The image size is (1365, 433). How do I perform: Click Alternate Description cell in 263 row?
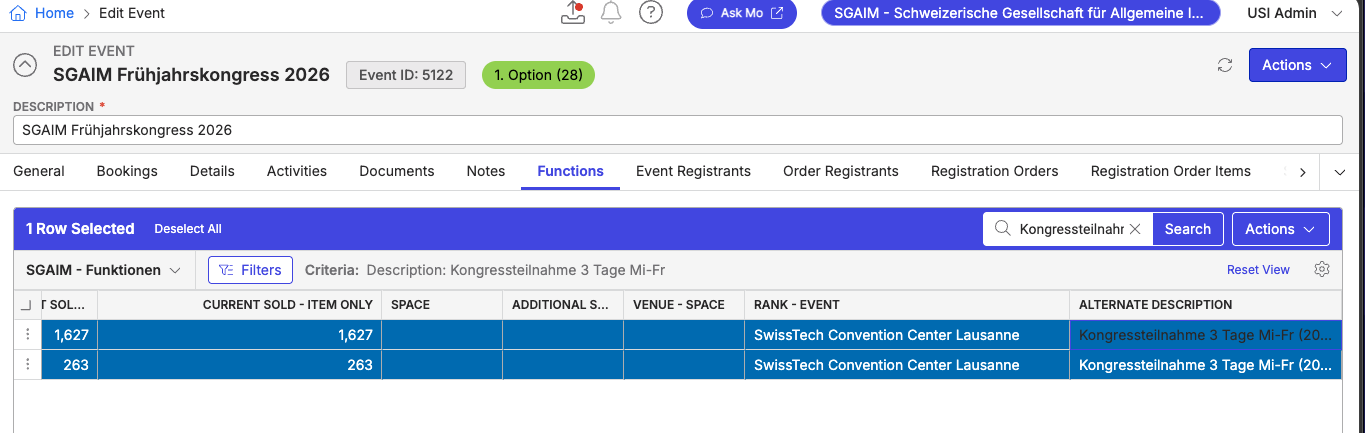(x=1206, y=365)
